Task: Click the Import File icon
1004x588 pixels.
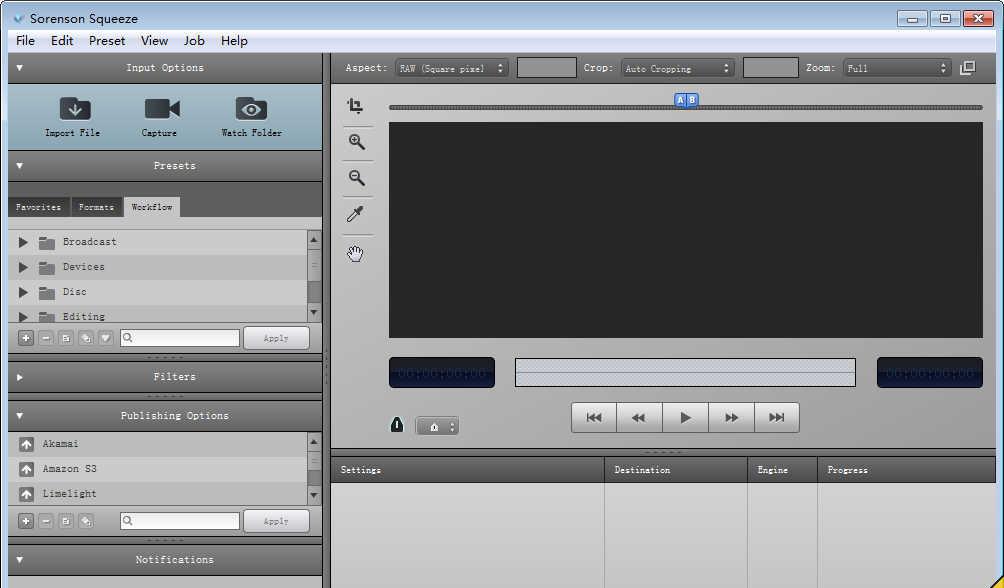Action: (x=75, y=109)
